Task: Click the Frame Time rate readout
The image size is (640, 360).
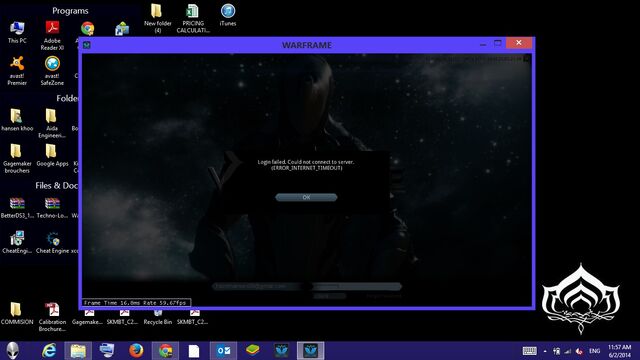Action: [x=136, y=303]
